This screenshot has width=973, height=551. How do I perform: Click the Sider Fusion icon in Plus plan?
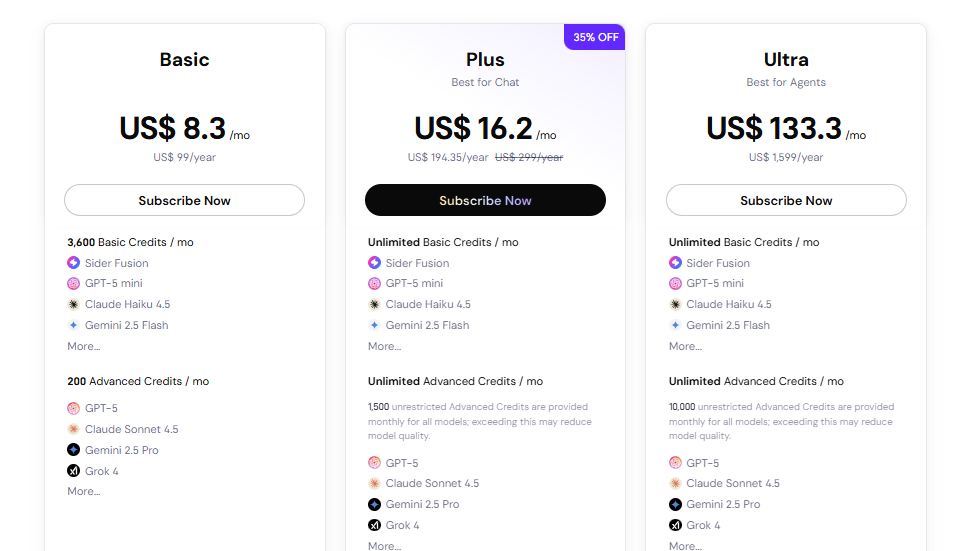tap(374, 263)
